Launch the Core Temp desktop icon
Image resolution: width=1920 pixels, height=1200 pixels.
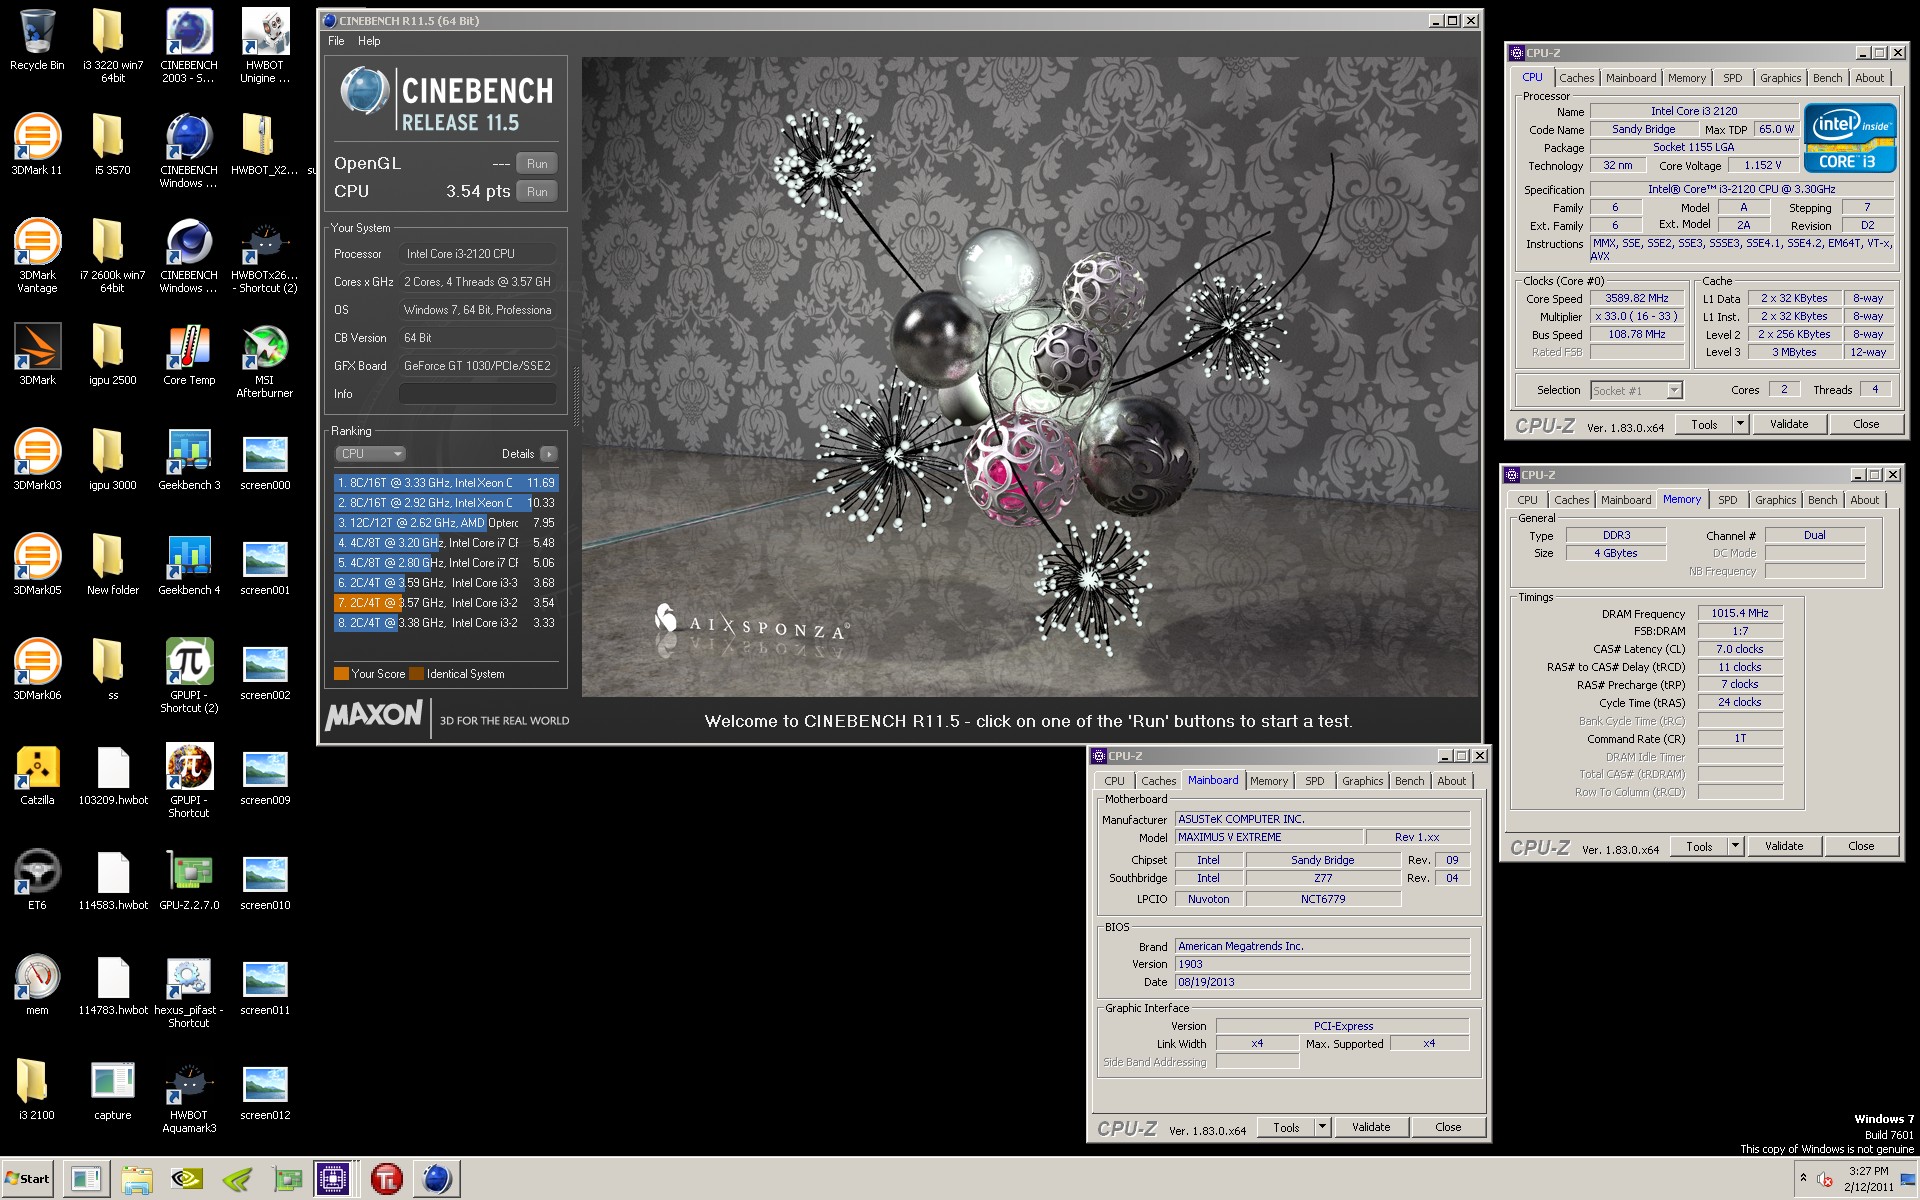(189, 355)
